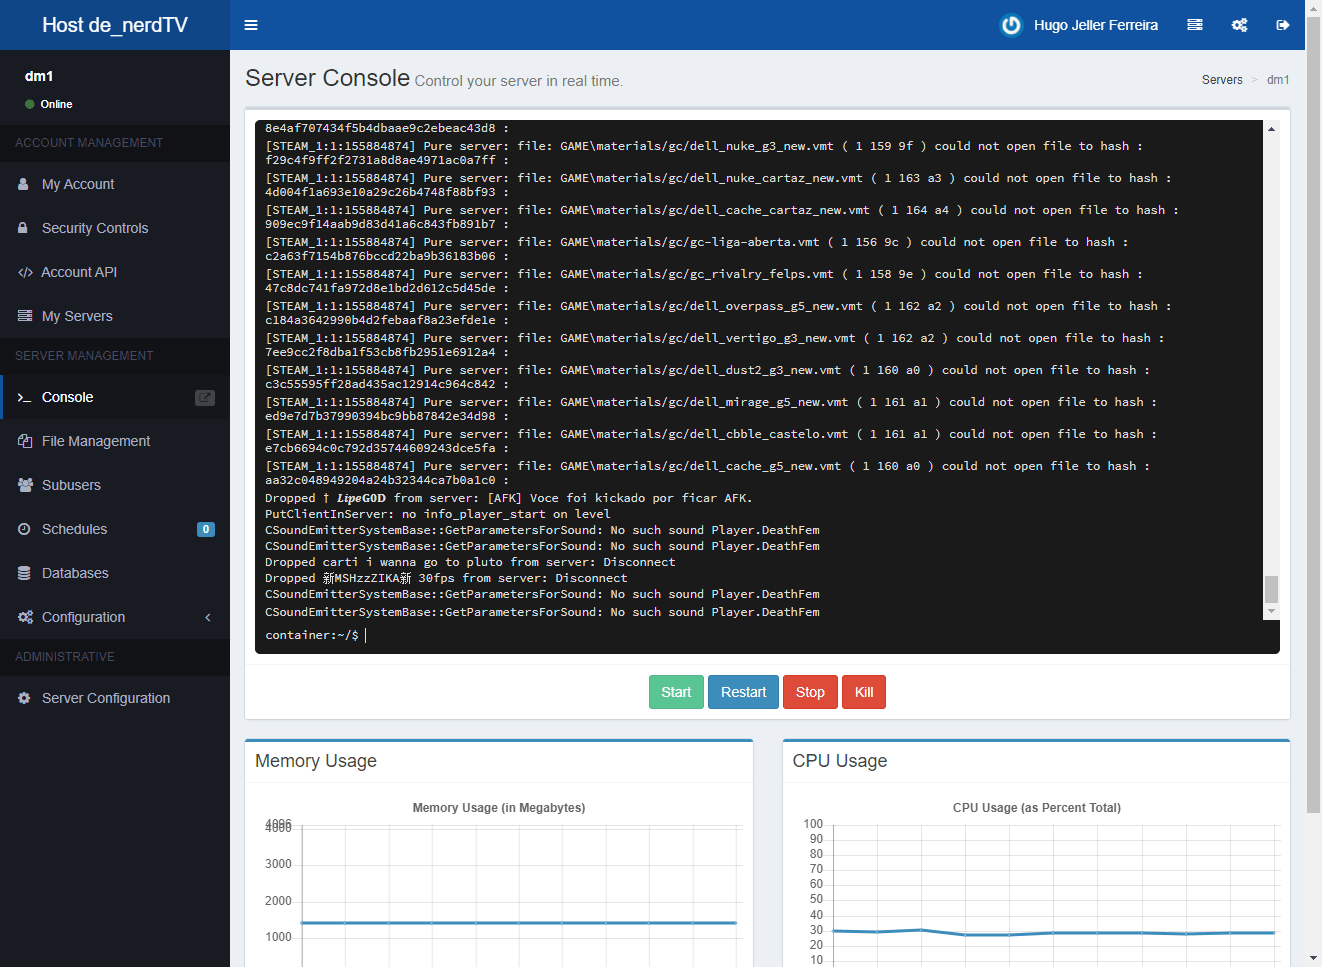
Task: Click the user avatar power icon
Action: pyautogui.click(x=1011, y=25)
